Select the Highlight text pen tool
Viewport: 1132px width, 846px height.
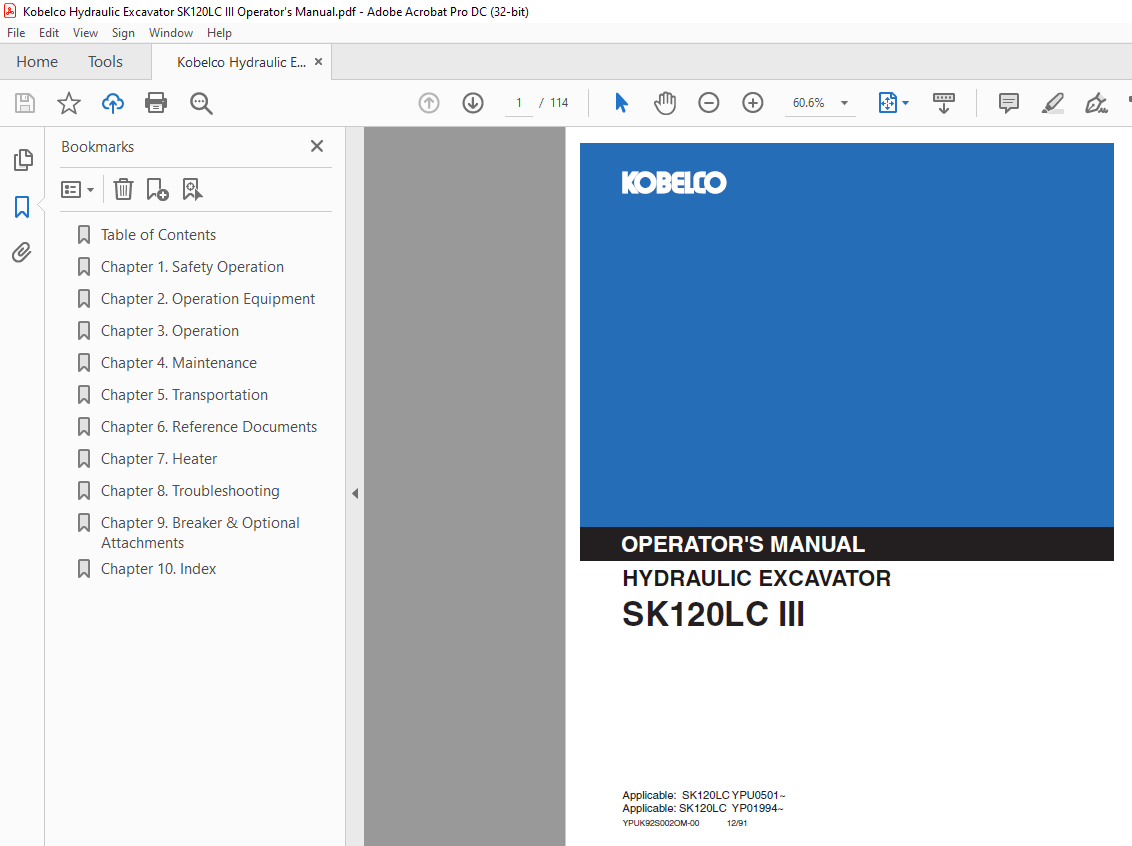(x=1053, y=103)
